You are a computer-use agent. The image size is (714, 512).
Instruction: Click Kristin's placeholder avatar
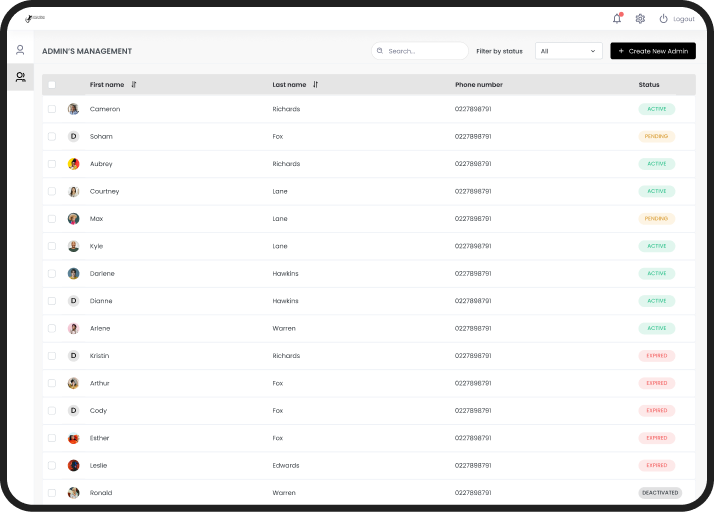pyautogui.click(x=73, y=356)
